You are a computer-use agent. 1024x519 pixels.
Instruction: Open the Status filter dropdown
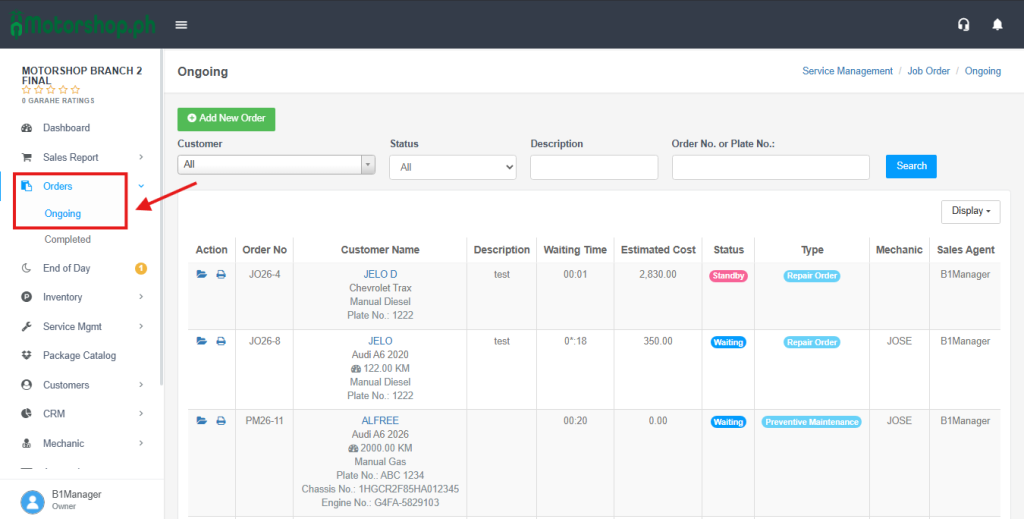(453, 167)
